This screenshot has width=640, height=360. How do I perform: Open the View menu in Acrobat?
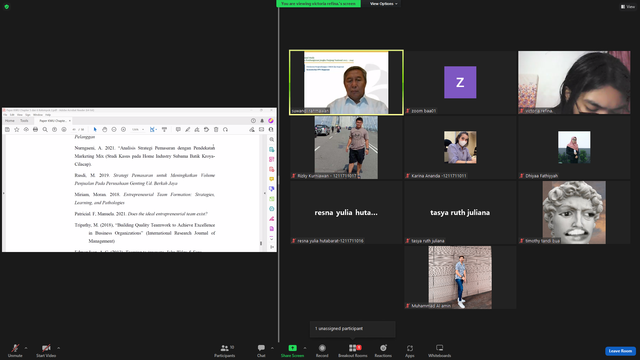tap(20, 115)
